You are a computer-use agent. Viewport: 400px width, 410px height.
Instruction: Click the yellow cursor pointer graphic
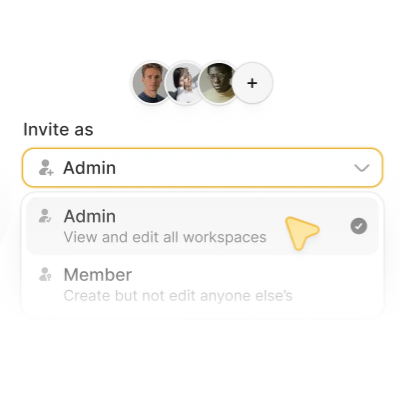coord(302,233)
